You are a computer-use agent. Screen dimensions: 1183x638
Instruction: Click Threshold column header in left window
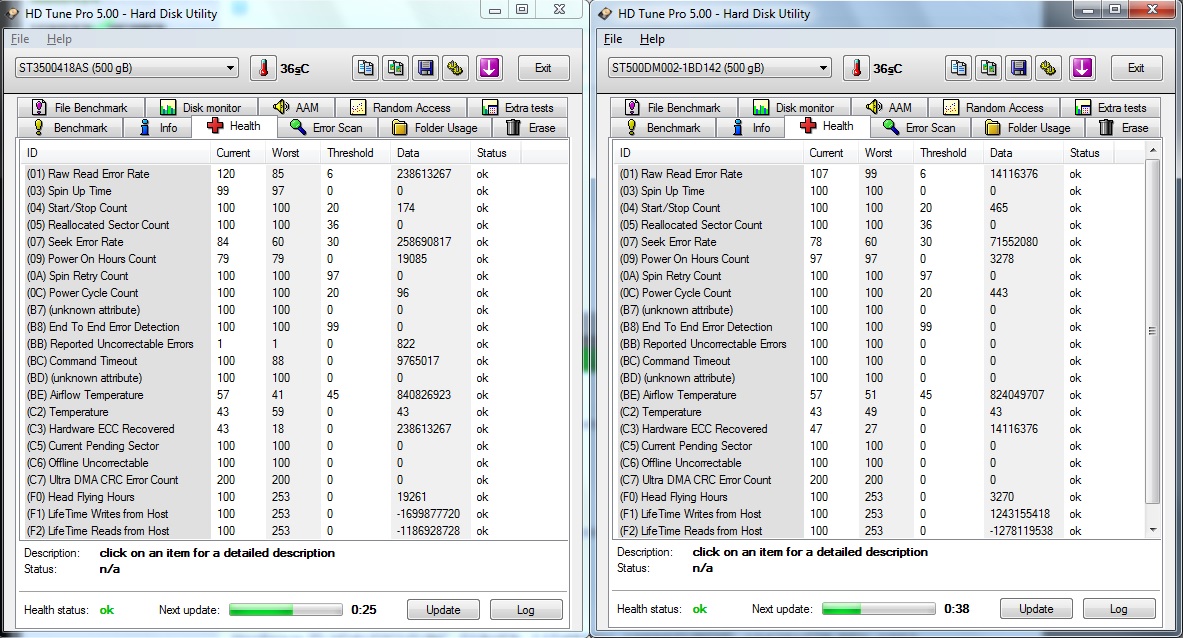355,152
